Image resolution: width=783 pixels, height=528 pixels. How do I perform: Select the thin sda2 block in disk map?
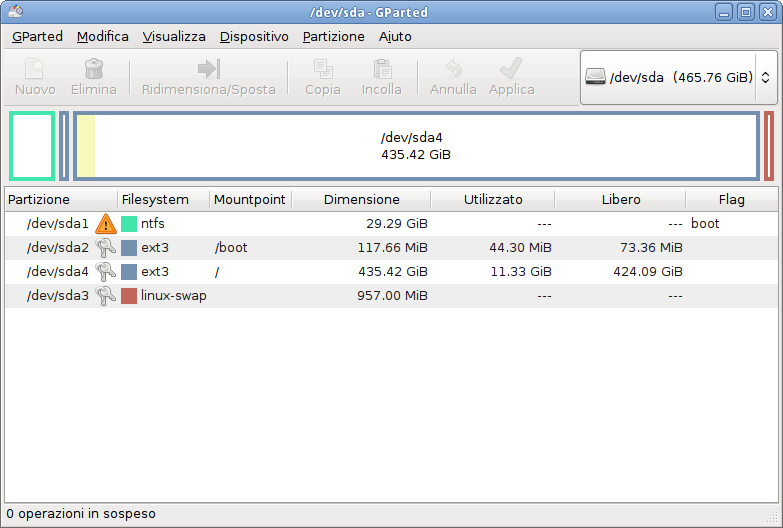pos(64,146)
